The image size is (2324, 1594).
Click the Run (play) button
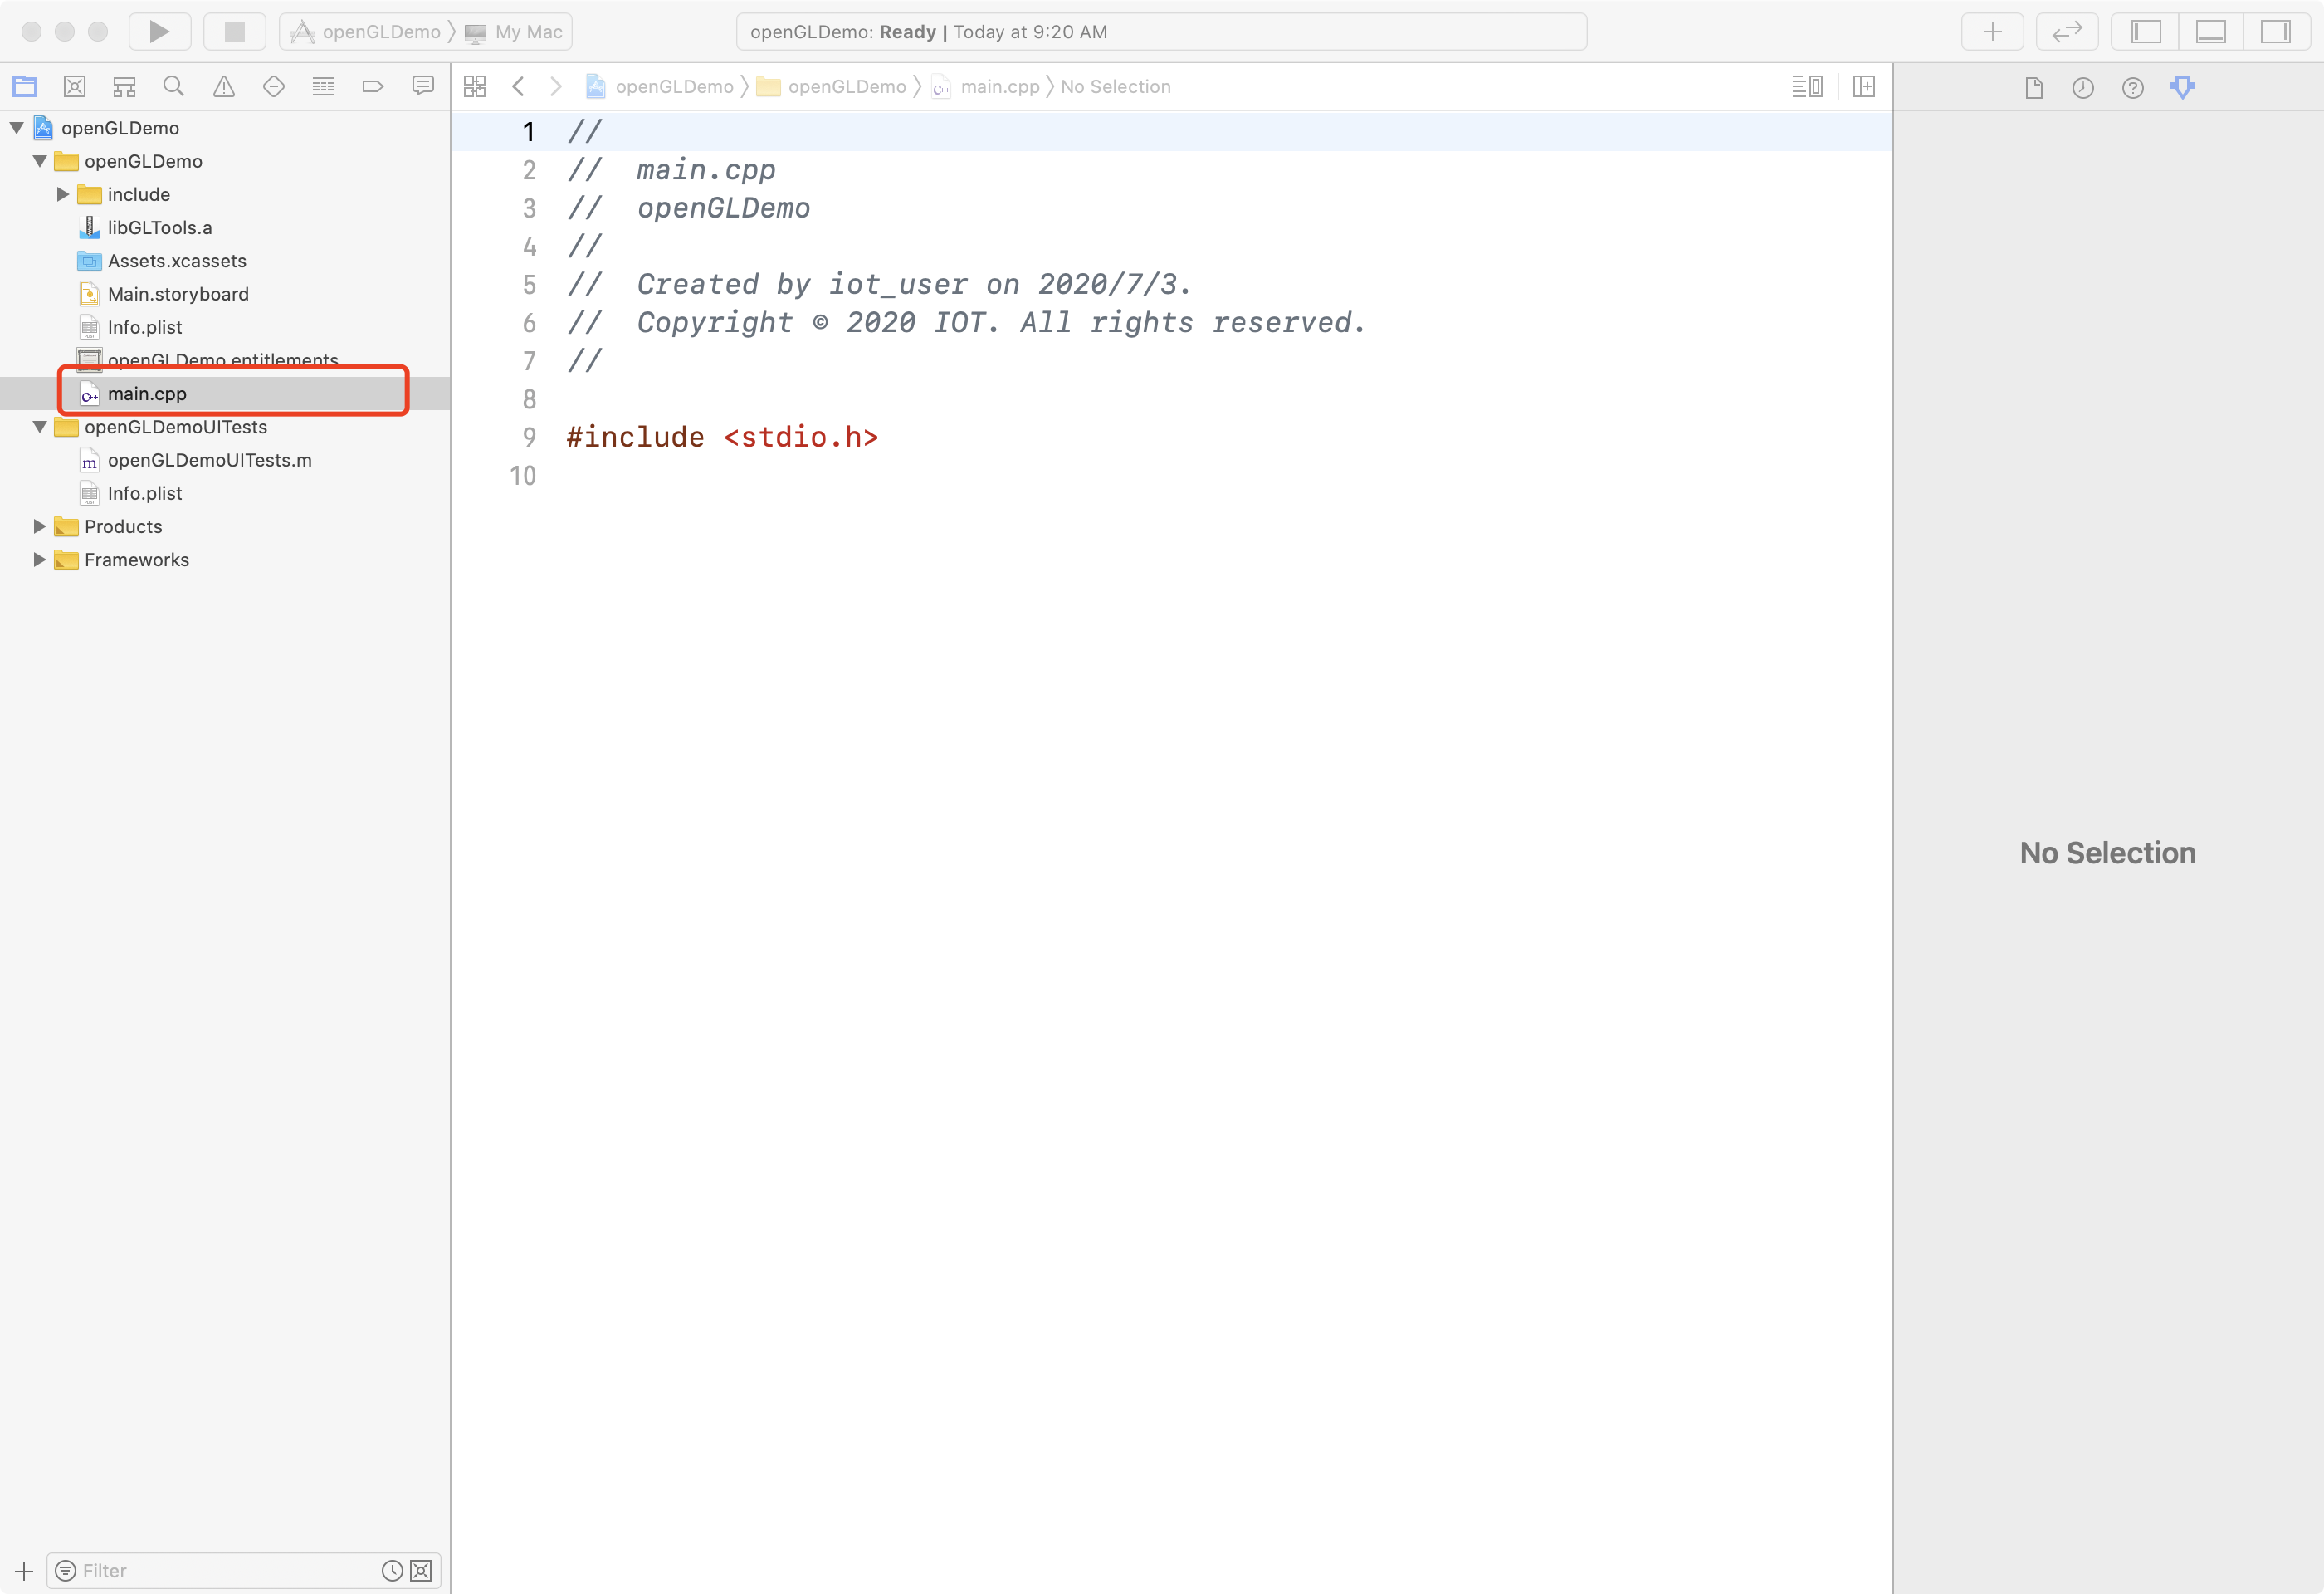pyautogui.click(x=159, y=31)
